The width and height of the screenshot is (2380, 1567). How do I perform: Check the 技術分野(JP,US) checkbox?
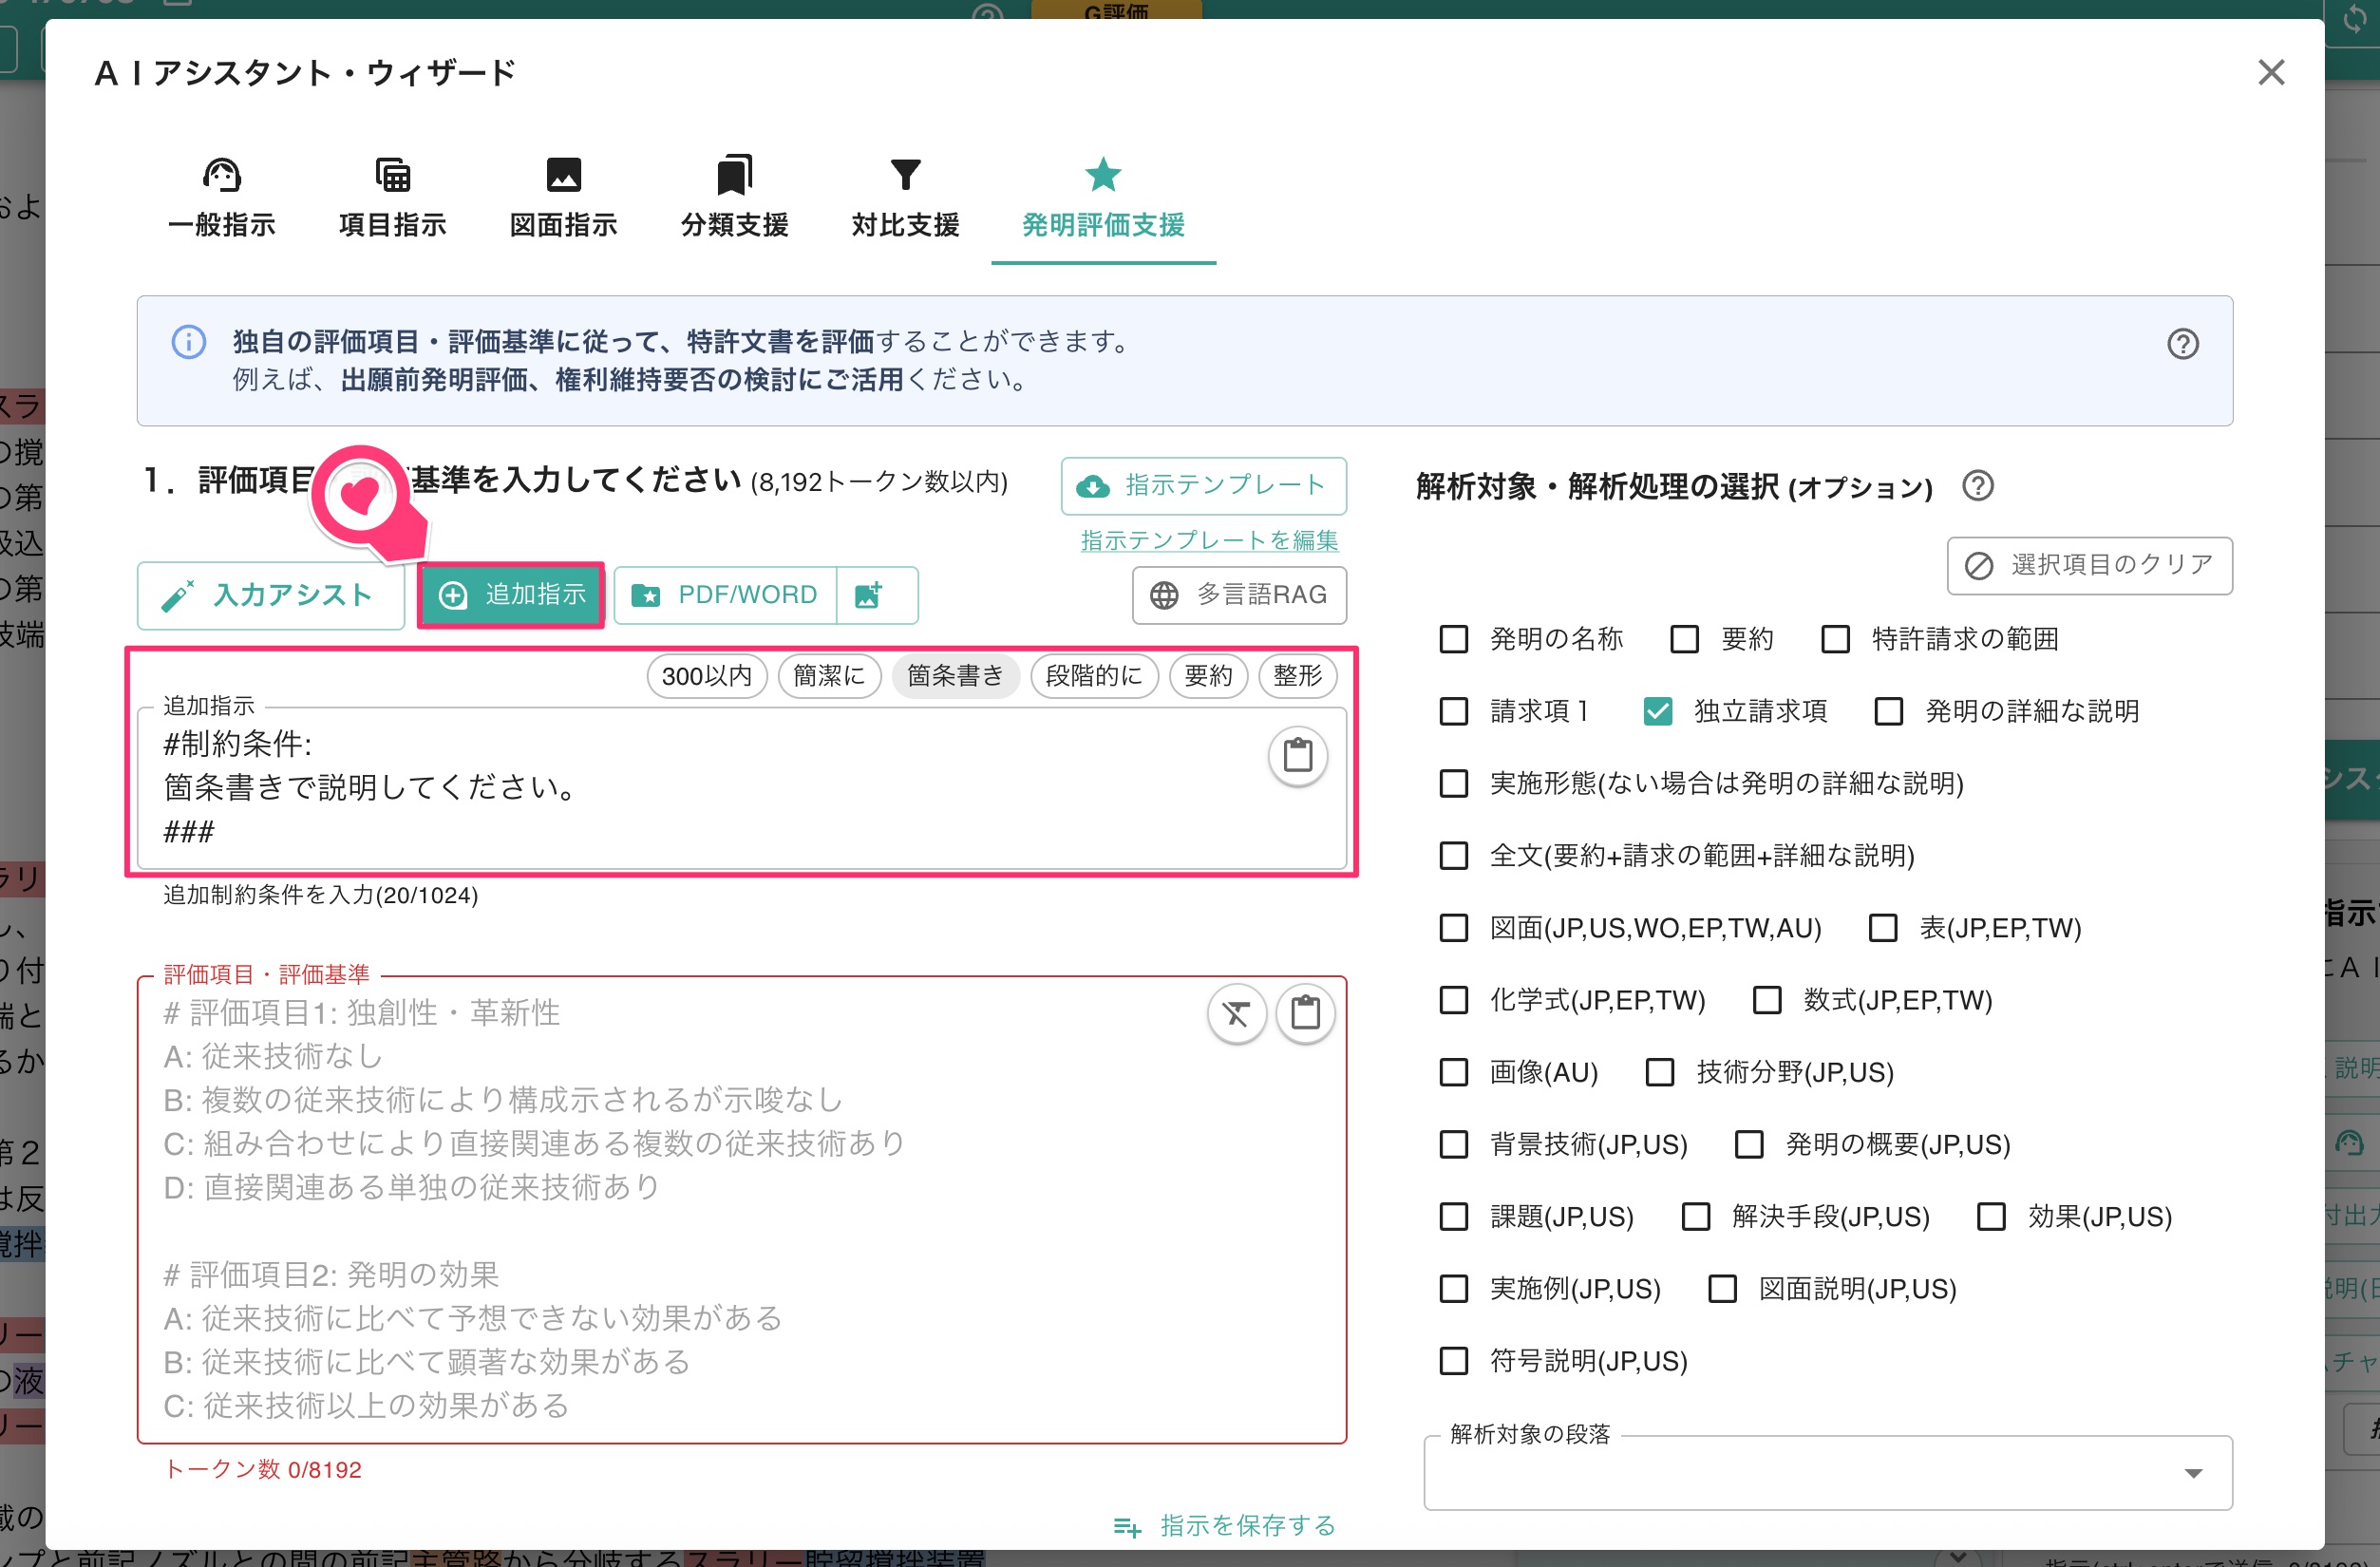click(x=1659, y=1072)
